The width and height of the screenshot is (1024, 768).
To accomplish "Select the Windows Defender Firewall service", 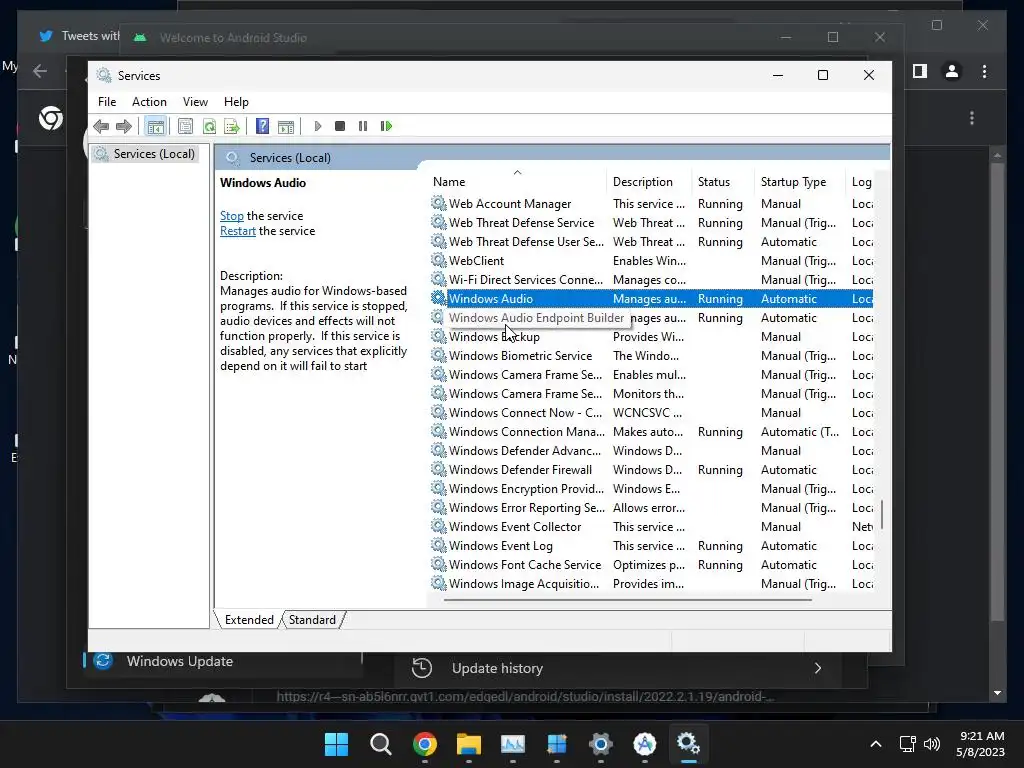I will tap(651, 470).
